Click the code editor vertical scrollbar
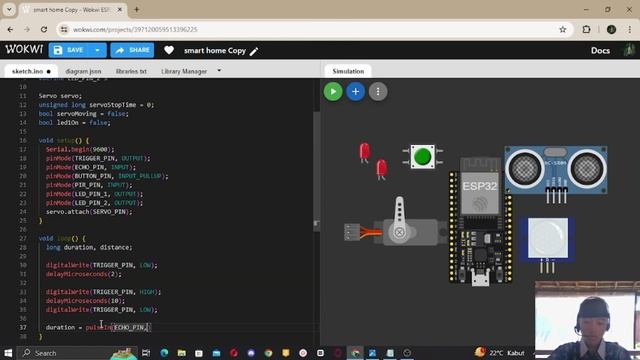This screenshot has height=360, width=640. pos(317,171)
